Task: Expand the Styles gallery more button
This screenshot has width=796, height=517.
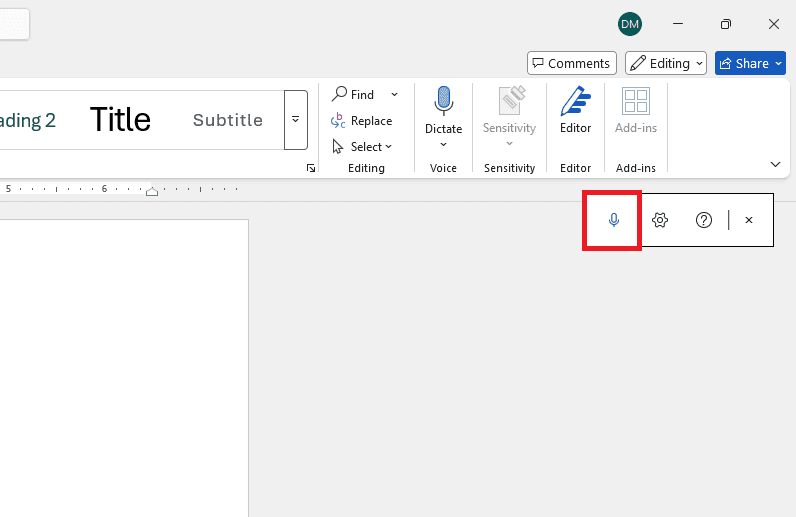Action: pos(295,120)
